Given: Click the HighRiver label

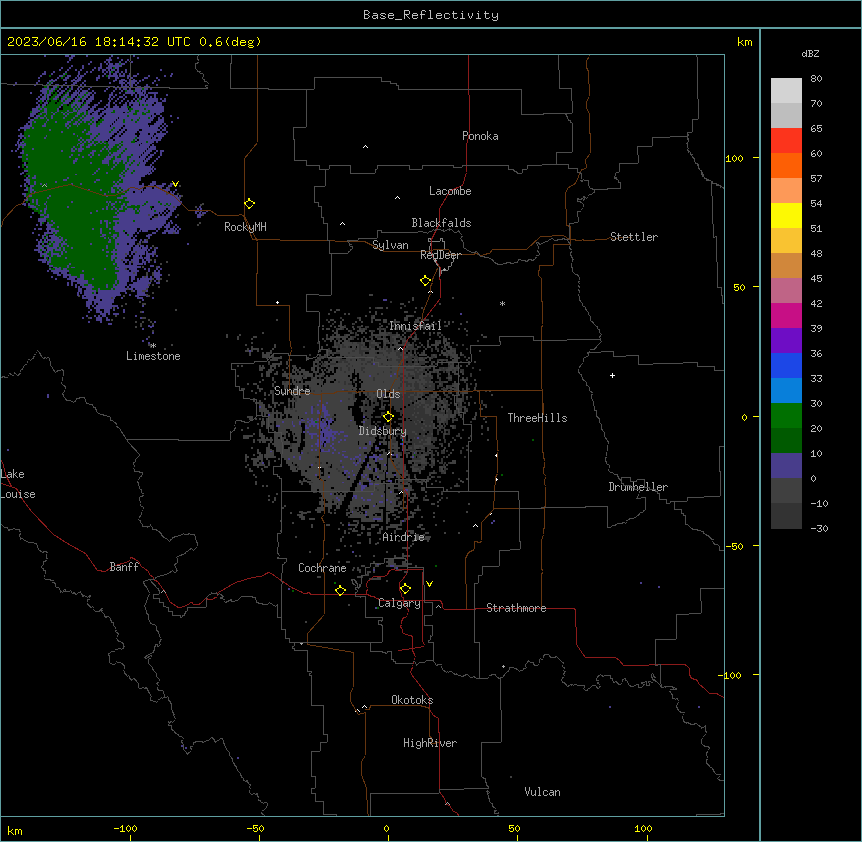Looking at the screenshot, I should point(430,743).
